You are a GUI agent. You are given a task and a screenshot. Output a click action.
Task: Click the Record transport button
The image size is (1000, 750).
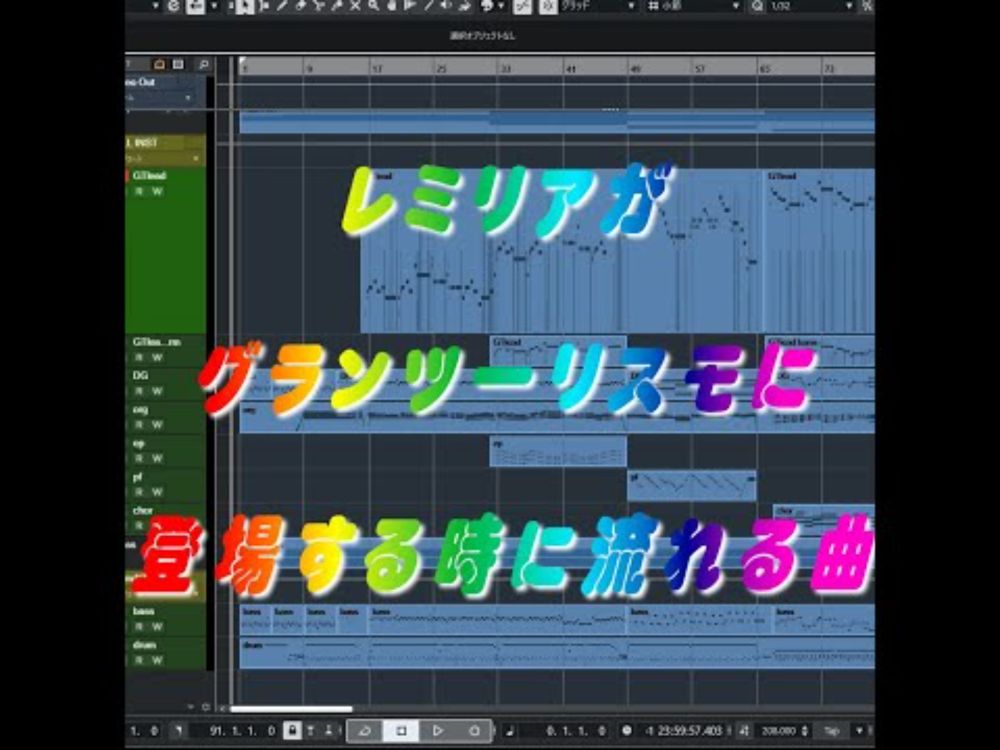pyautogui.click(x=474, y=731)
